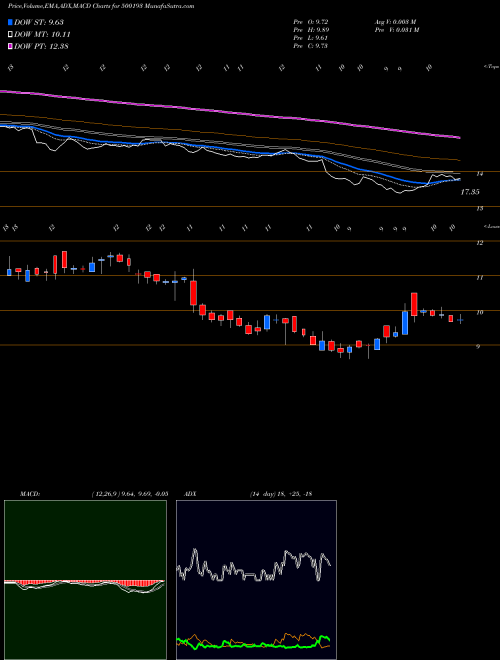
Task: Click the 'Pre H: 9.89' high value
Action: 311,30
